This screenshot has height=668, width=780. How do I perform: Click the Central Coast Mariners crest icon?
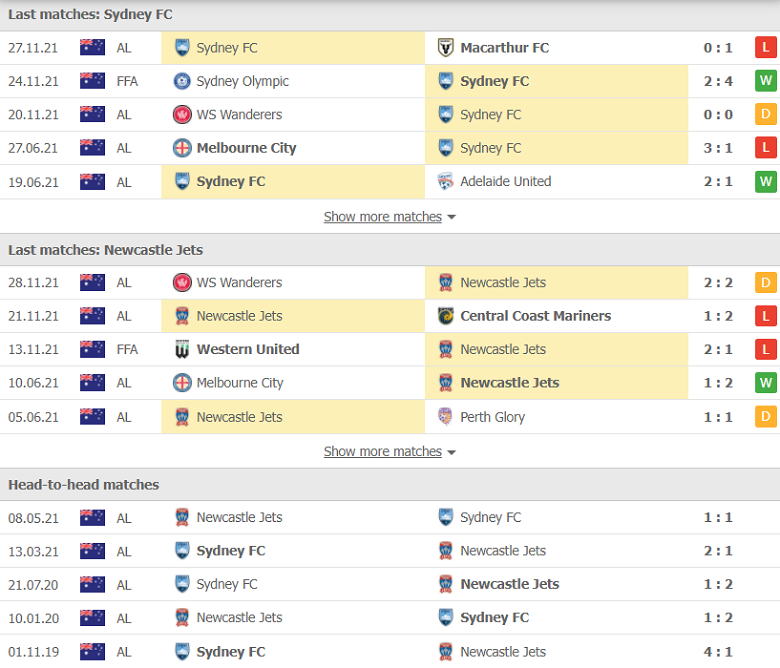pyautogui.click(x=445, y=316)
